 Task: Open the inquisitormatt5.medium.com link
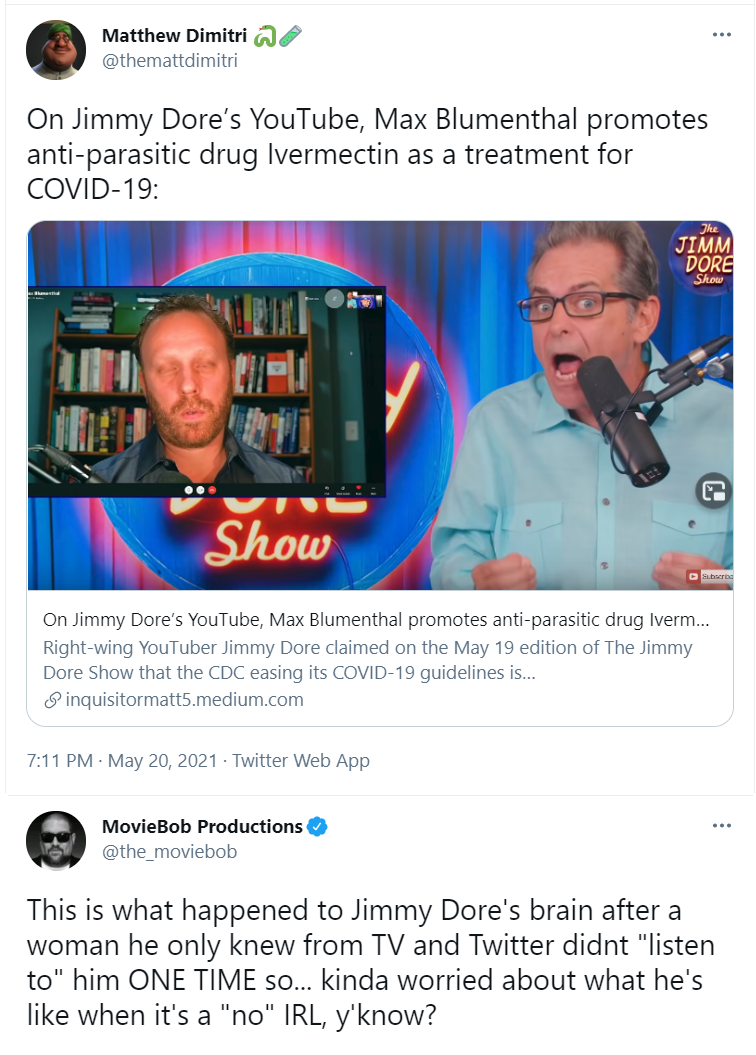click(184, 700)
